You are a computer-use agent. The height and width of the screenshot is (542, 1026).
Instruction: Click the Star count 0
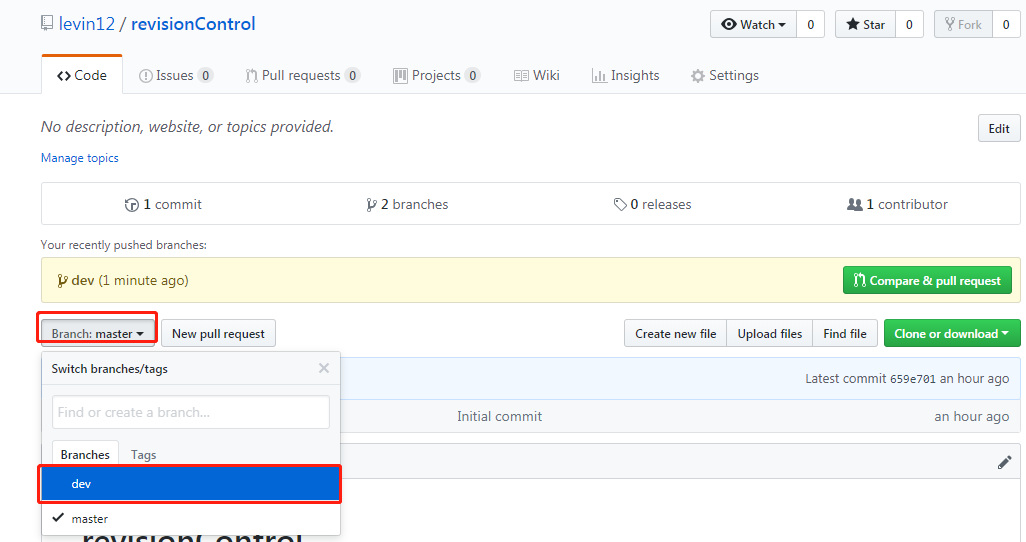point(909,24)
